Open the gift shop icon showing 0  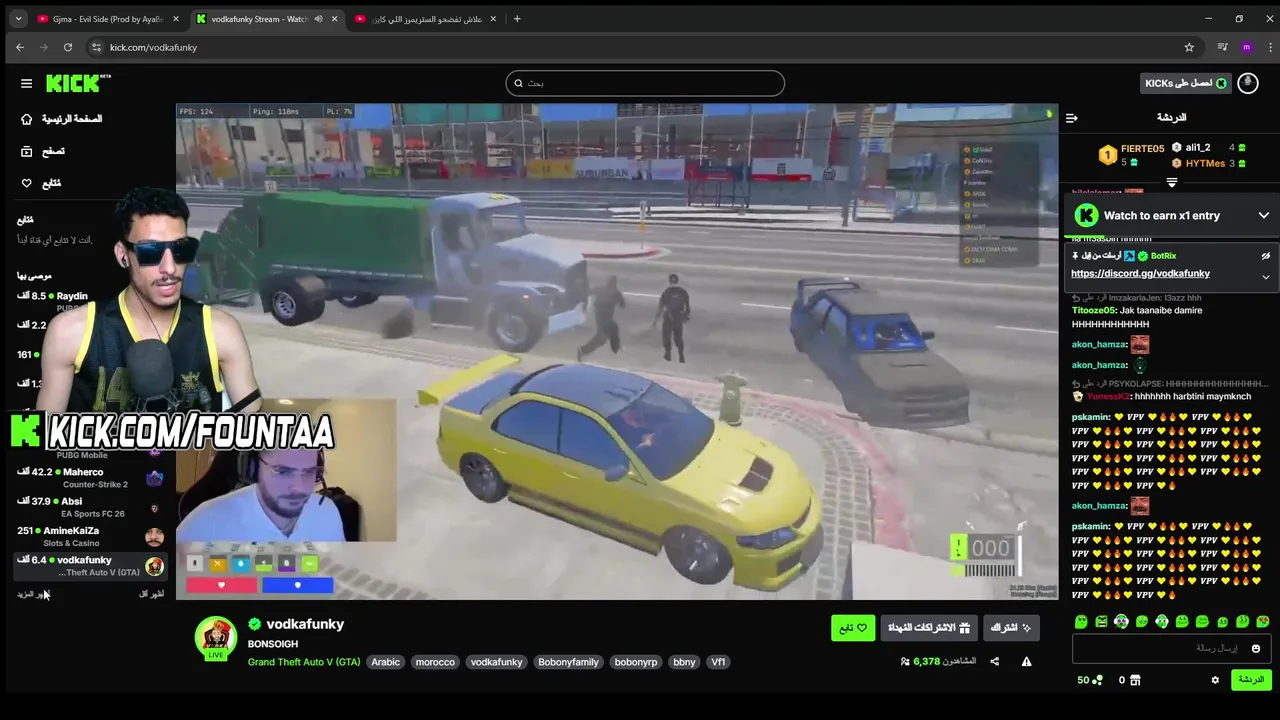(x=1129, y=680)
